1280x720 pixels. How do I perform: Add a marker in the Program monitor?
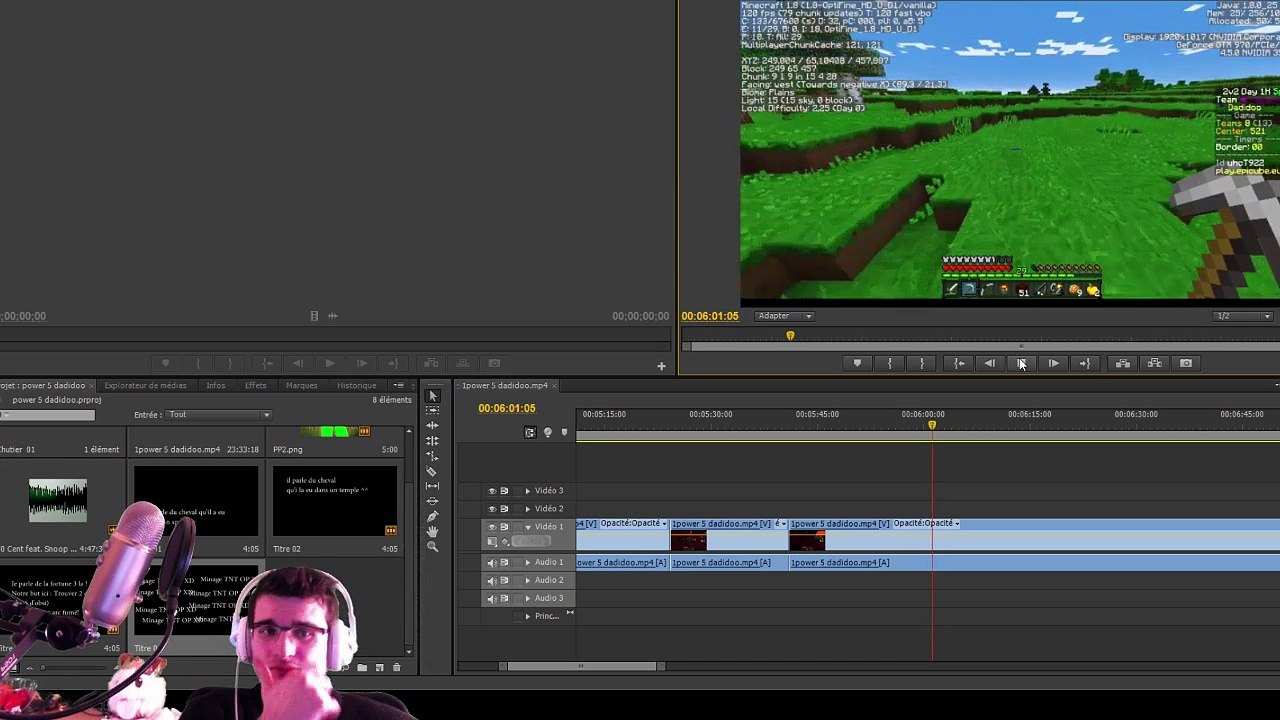point(857,364)
